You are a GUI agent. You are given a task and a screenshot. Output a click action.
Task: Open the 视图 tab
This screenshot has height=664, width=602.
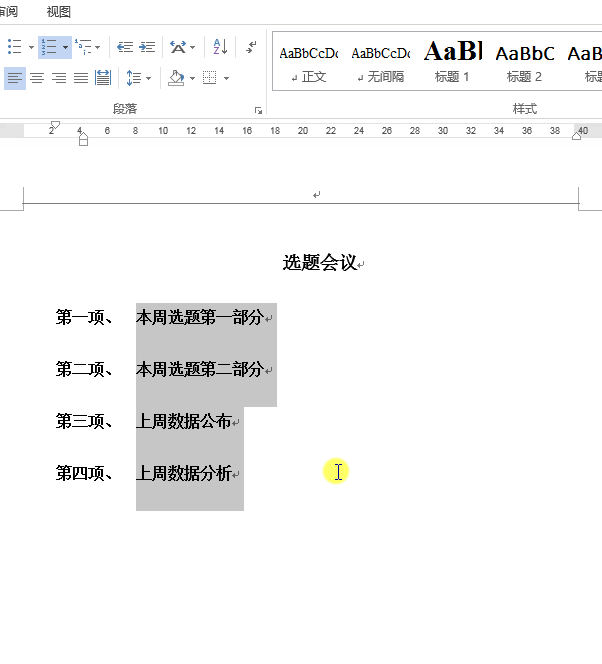click(58, 11)
